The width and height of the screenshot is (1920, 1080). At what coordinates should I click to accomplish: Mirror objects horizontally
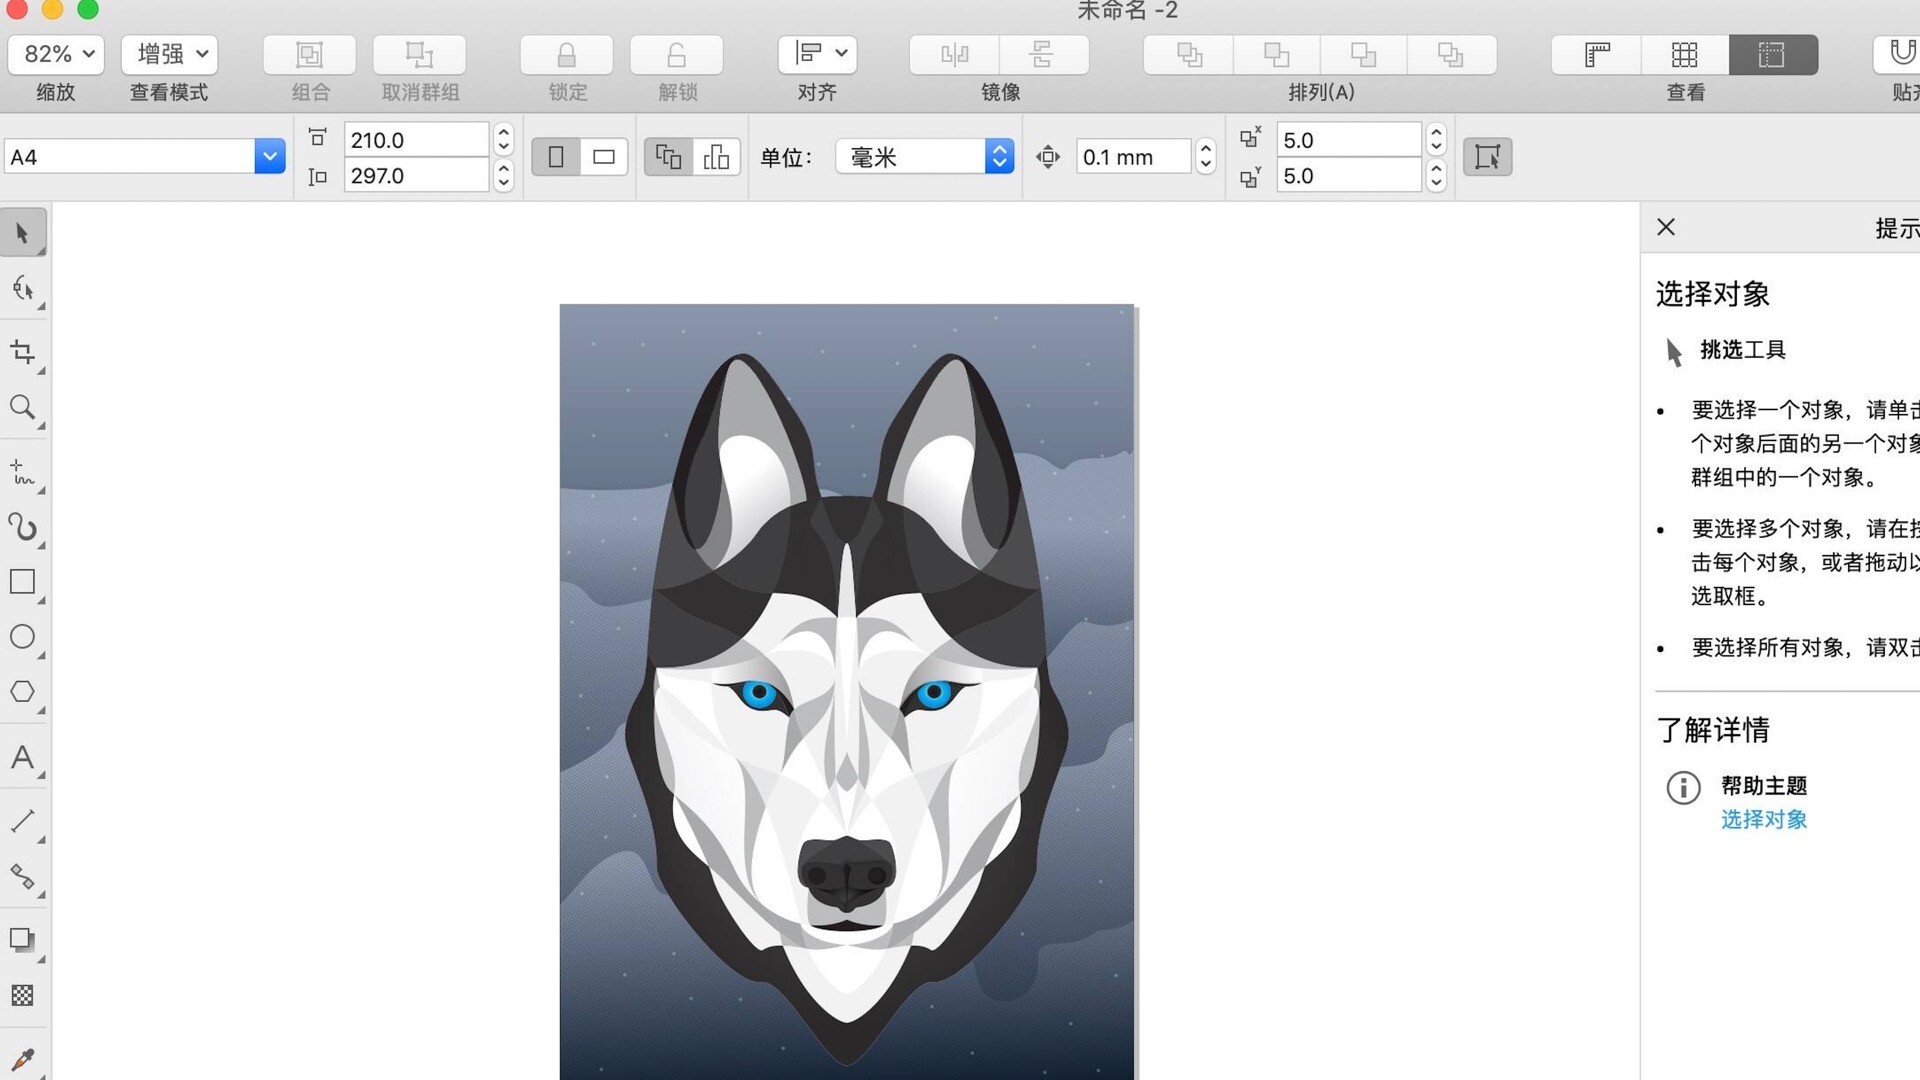954,54
